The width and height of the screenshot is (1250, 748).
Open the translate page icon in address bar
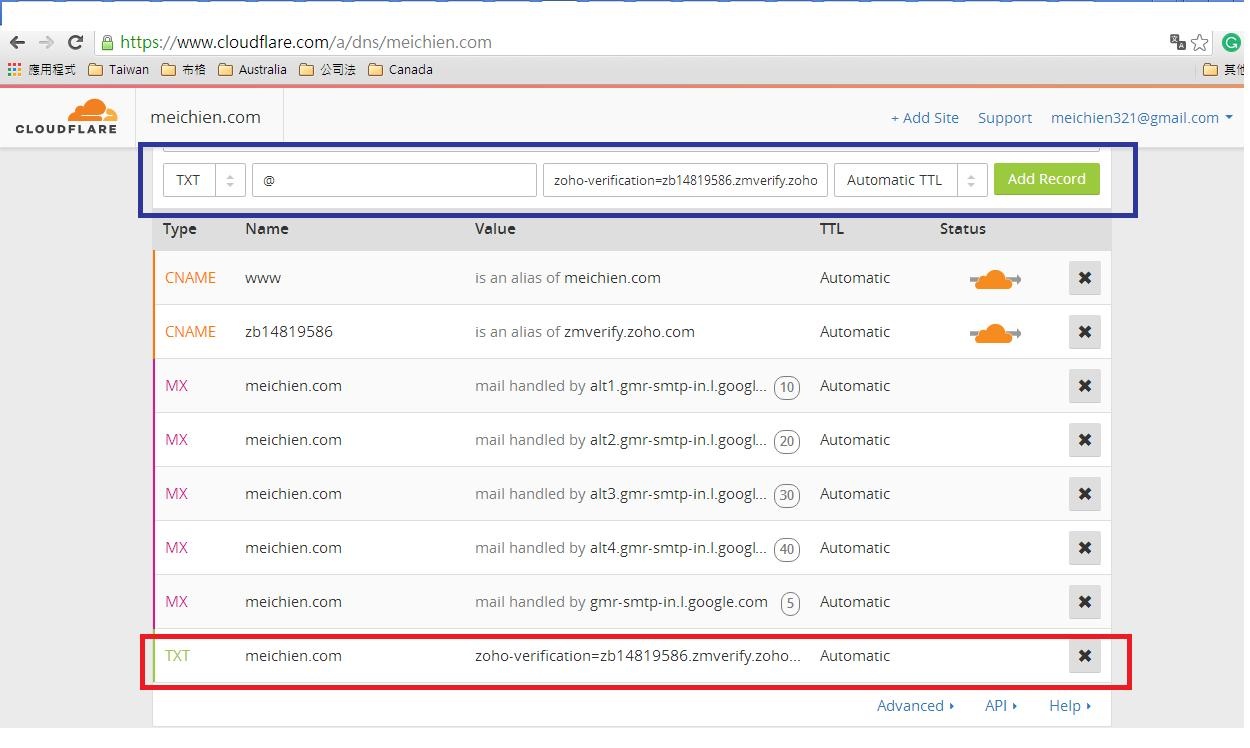1178,42
